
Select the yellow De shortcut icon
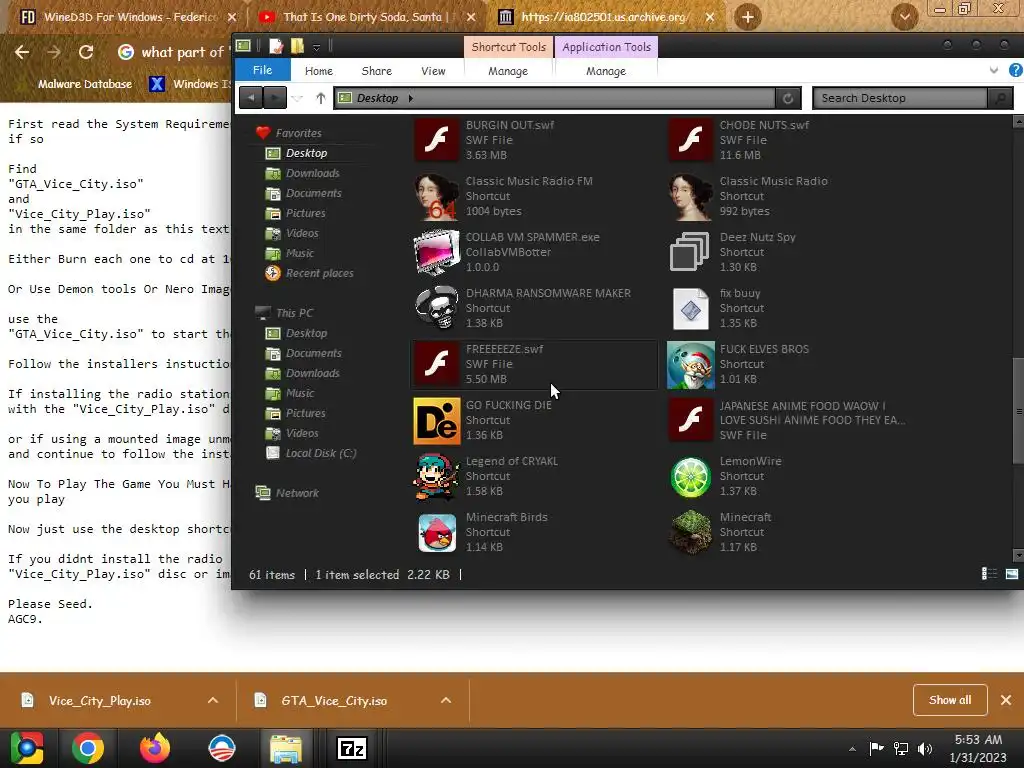click(436, 421)
